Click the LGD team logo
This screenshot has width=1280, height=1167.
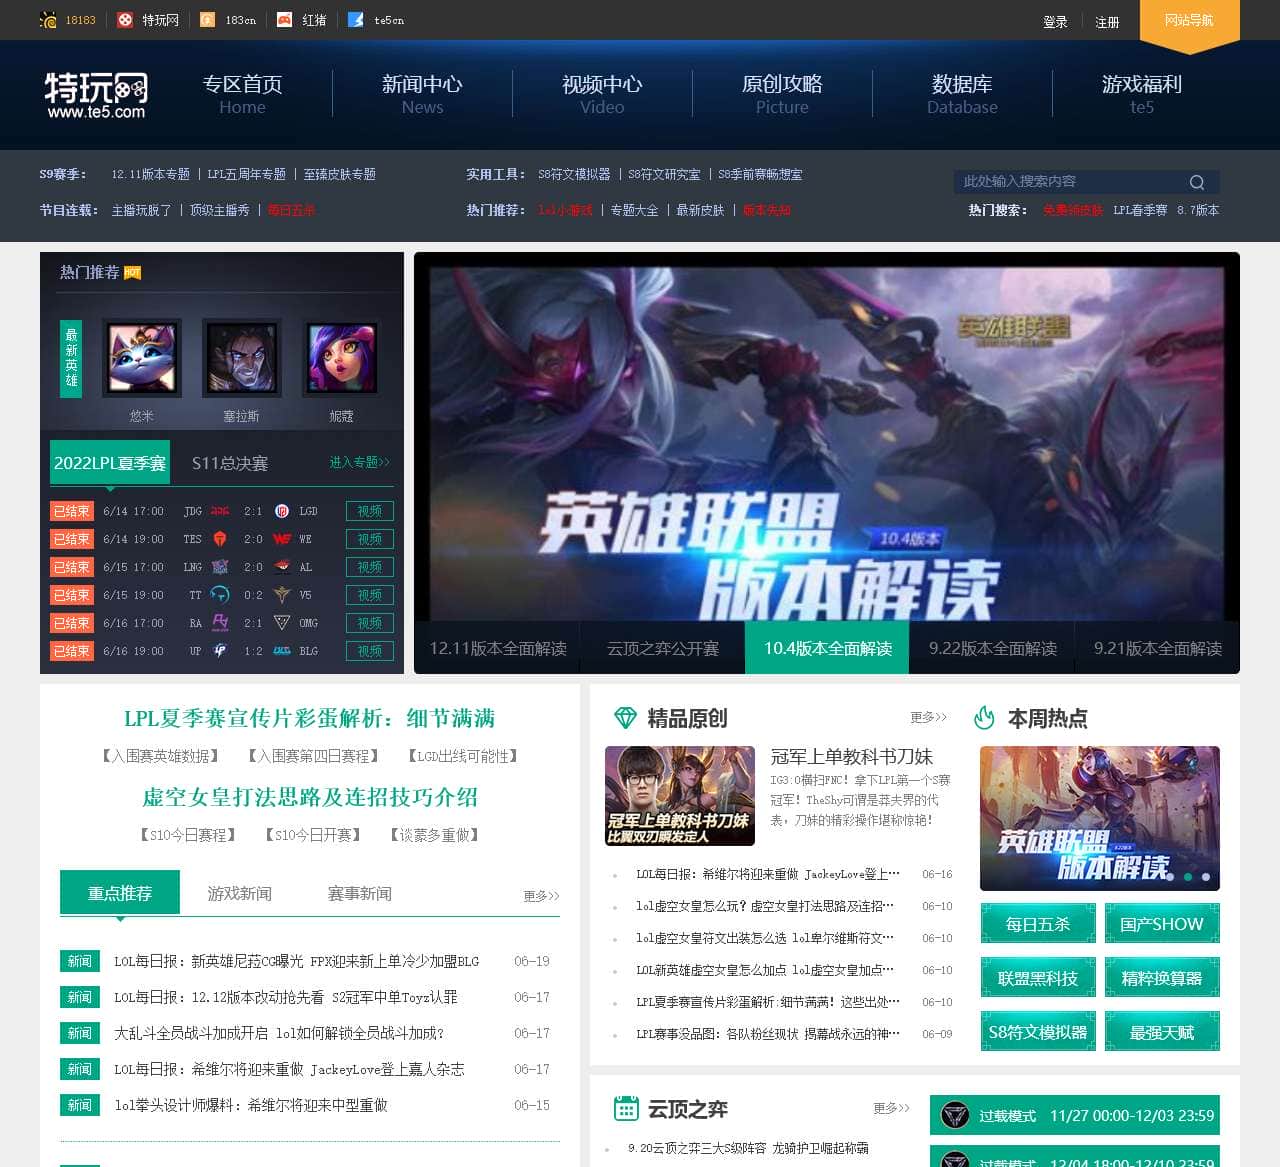coord(282,511)
